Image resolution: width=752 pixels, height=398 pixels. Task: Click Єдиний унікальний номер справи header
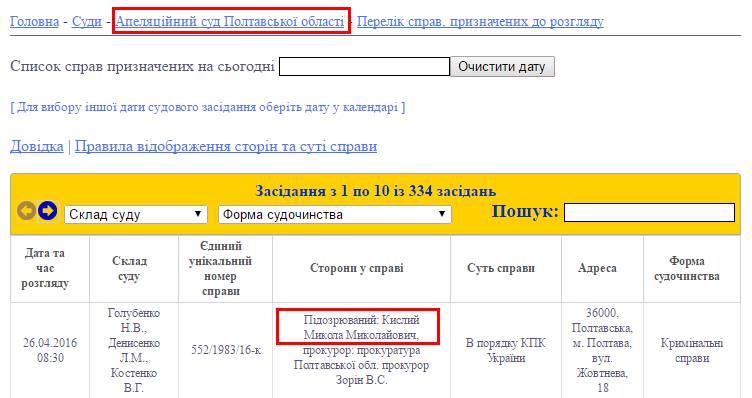click(225, 269)
